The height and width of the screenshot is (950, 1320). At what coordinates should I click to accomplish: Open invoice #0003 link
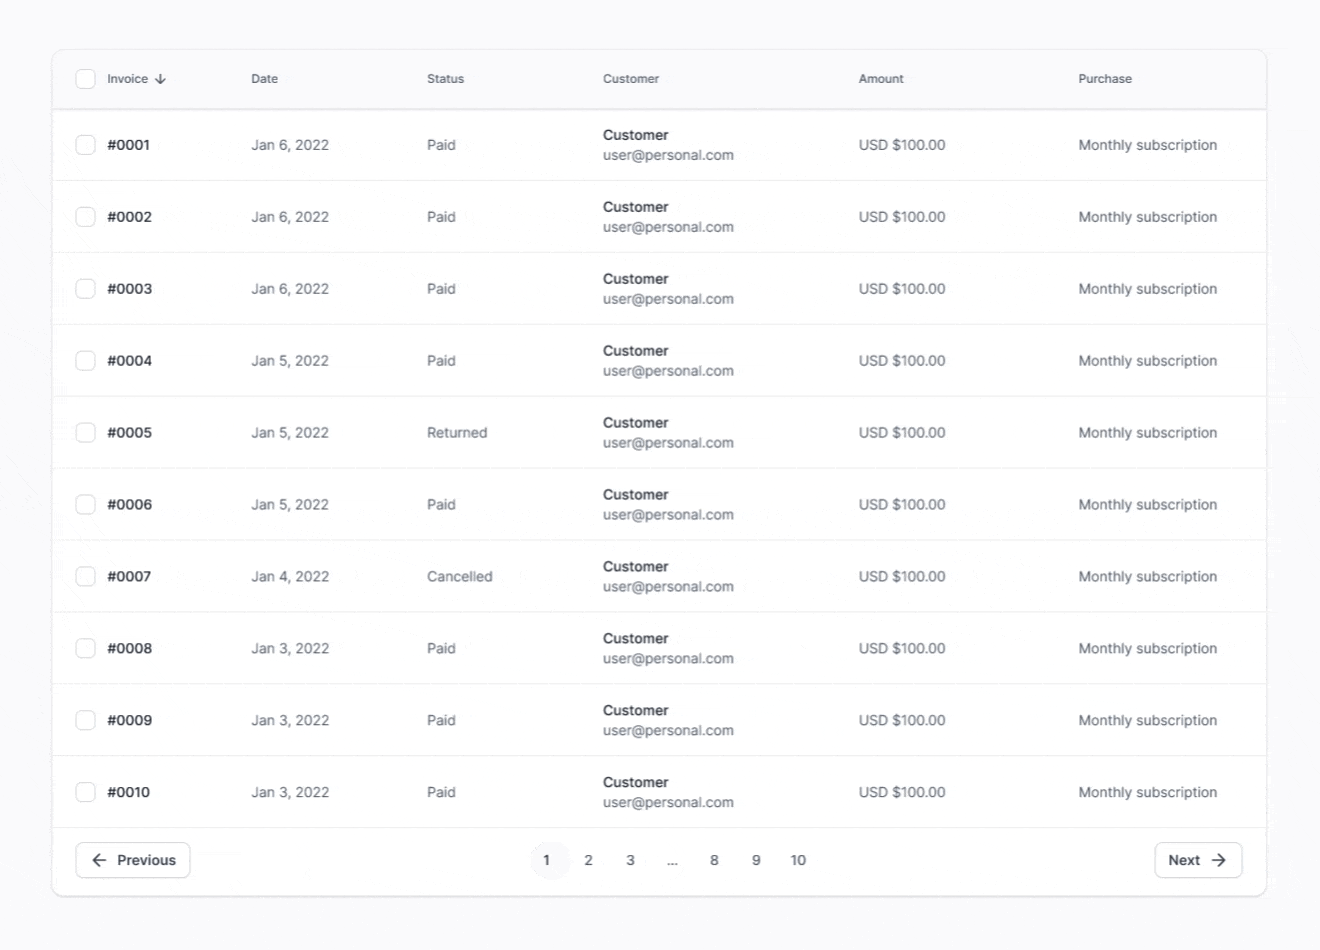point(130,289)
